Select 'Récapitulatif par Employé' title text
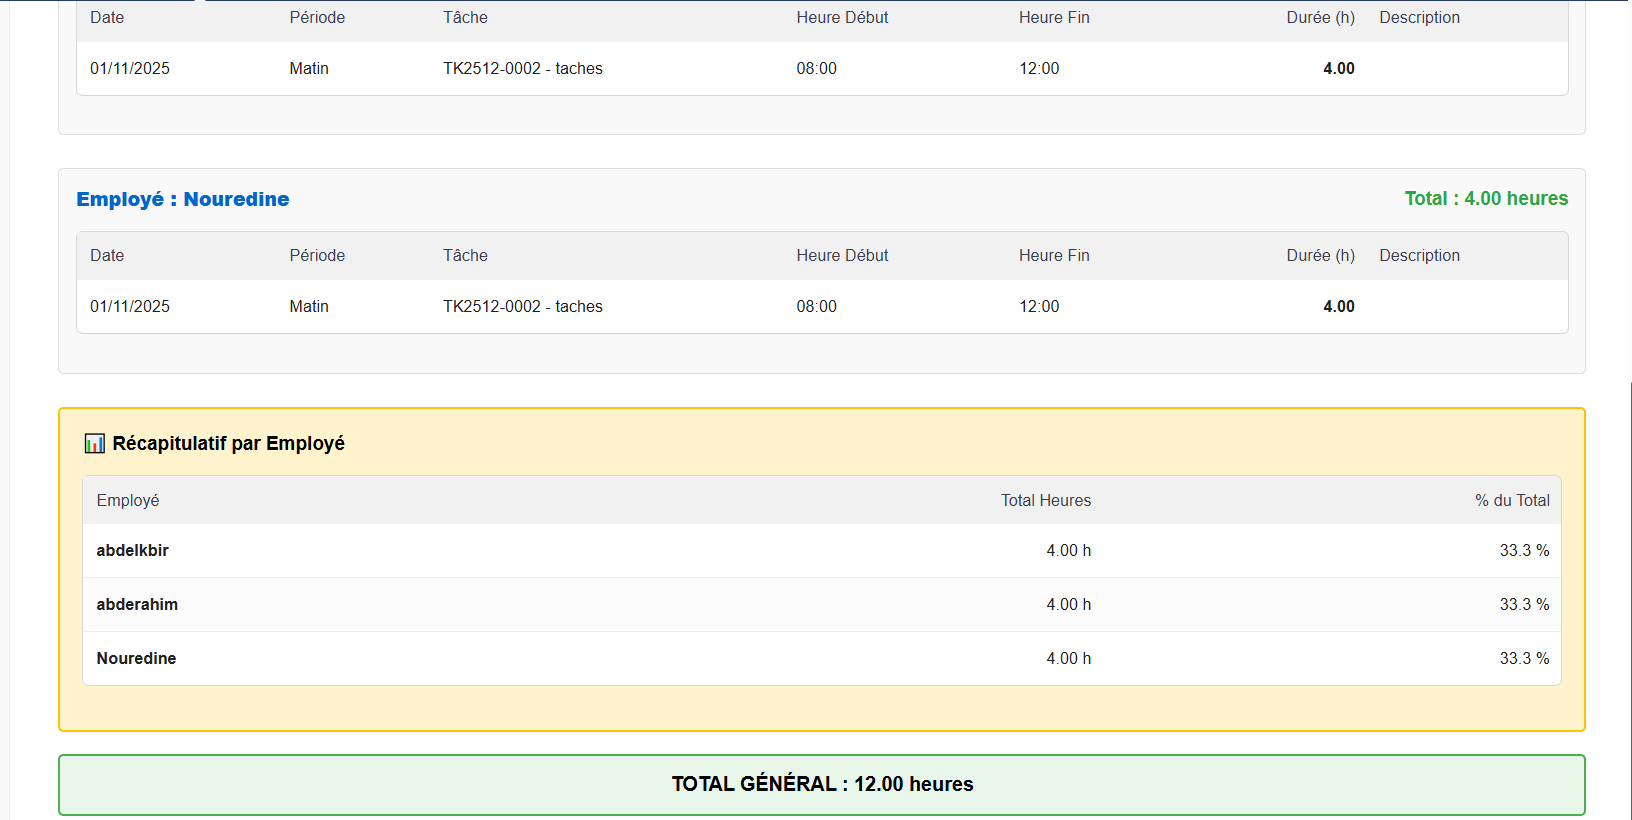Viewport: 1632px width, 820px height. pos(228,443)
